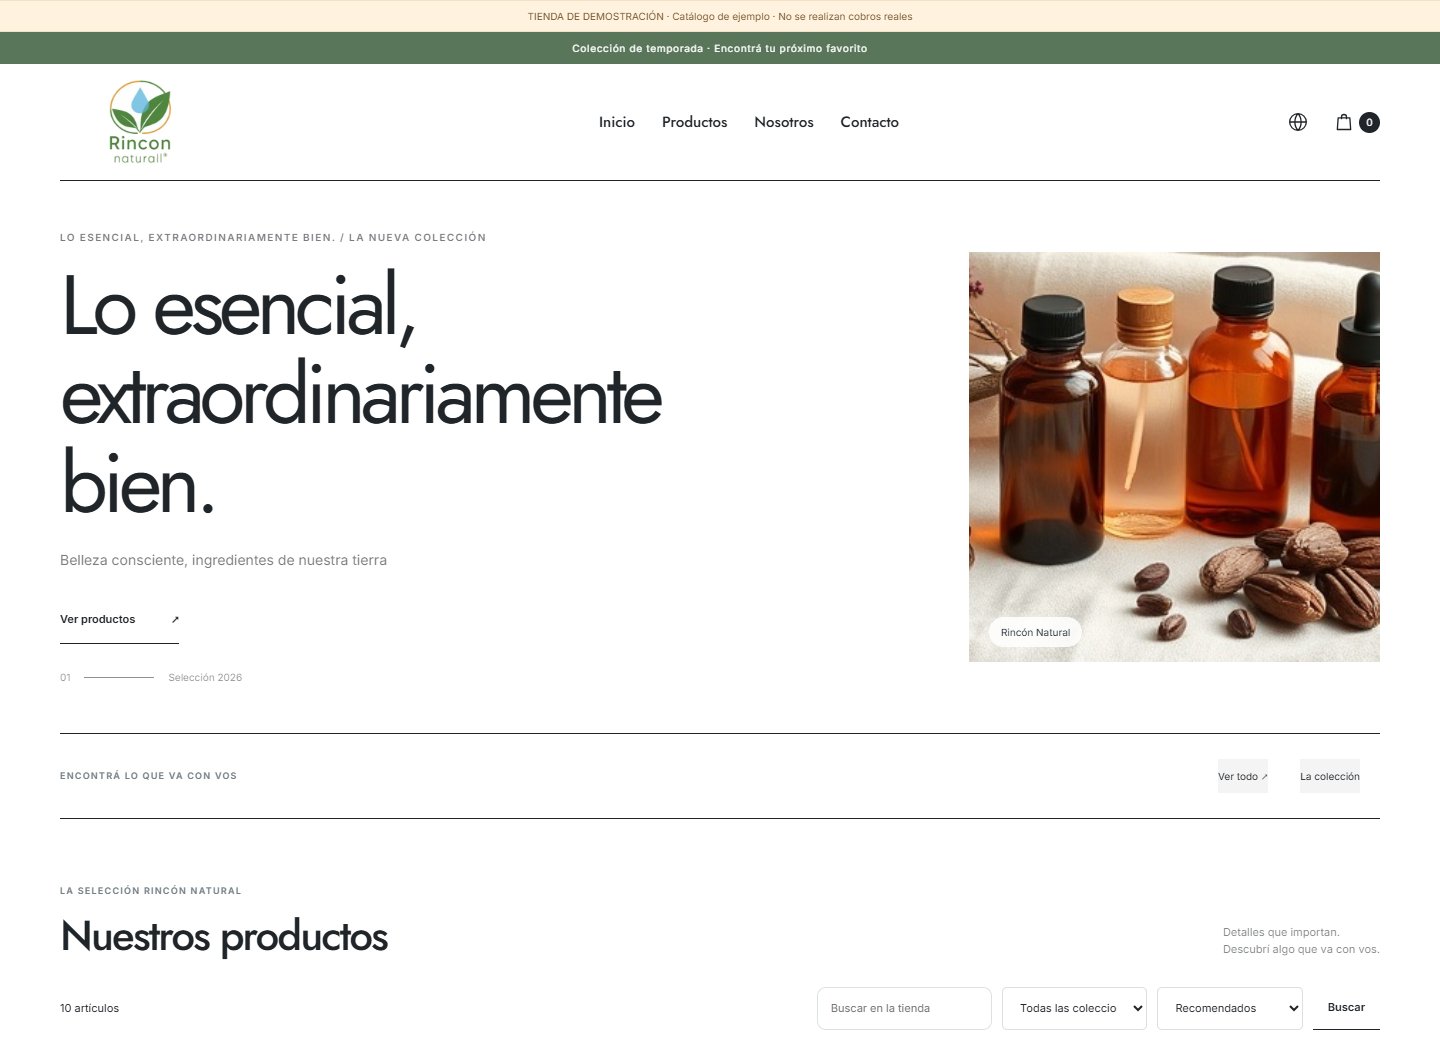Open the Recomendados sort dropdown
The height and width of the screenshot is (1050, 1440).
(x=1230, y=1008)
